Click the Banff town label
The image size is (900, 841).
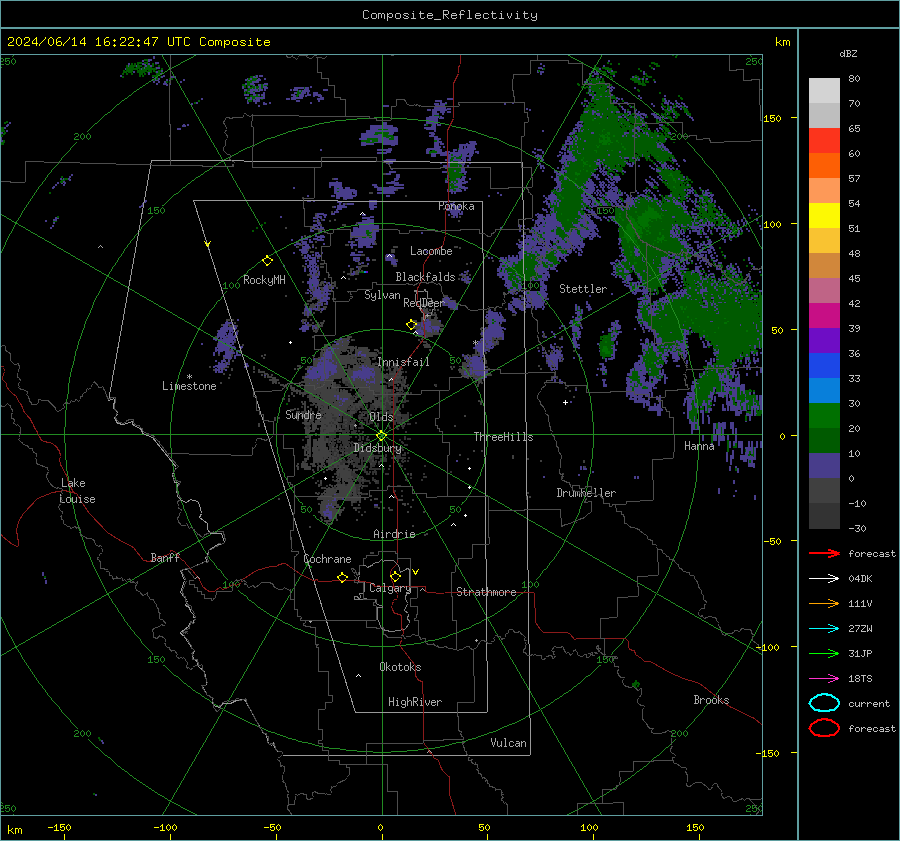coord(165,557)
